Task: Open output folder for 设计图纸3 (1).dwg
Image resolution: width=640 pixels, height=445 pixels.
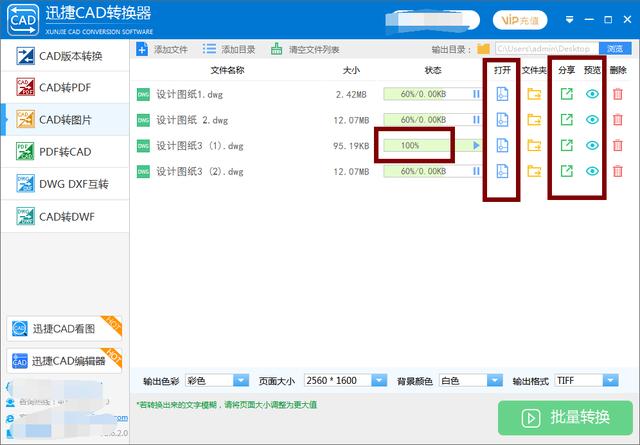Action: pos(534,145)
